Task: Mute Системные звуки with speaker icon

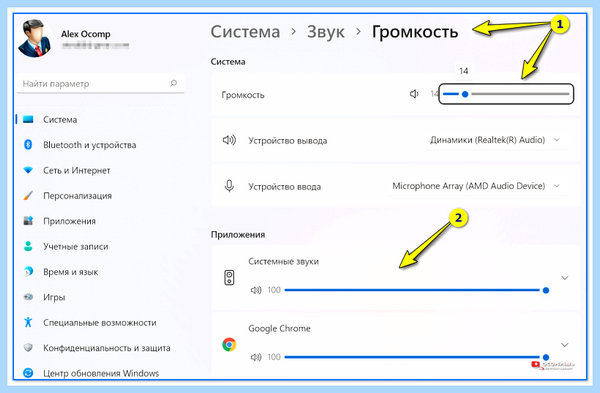Action: tap(256, 290)
